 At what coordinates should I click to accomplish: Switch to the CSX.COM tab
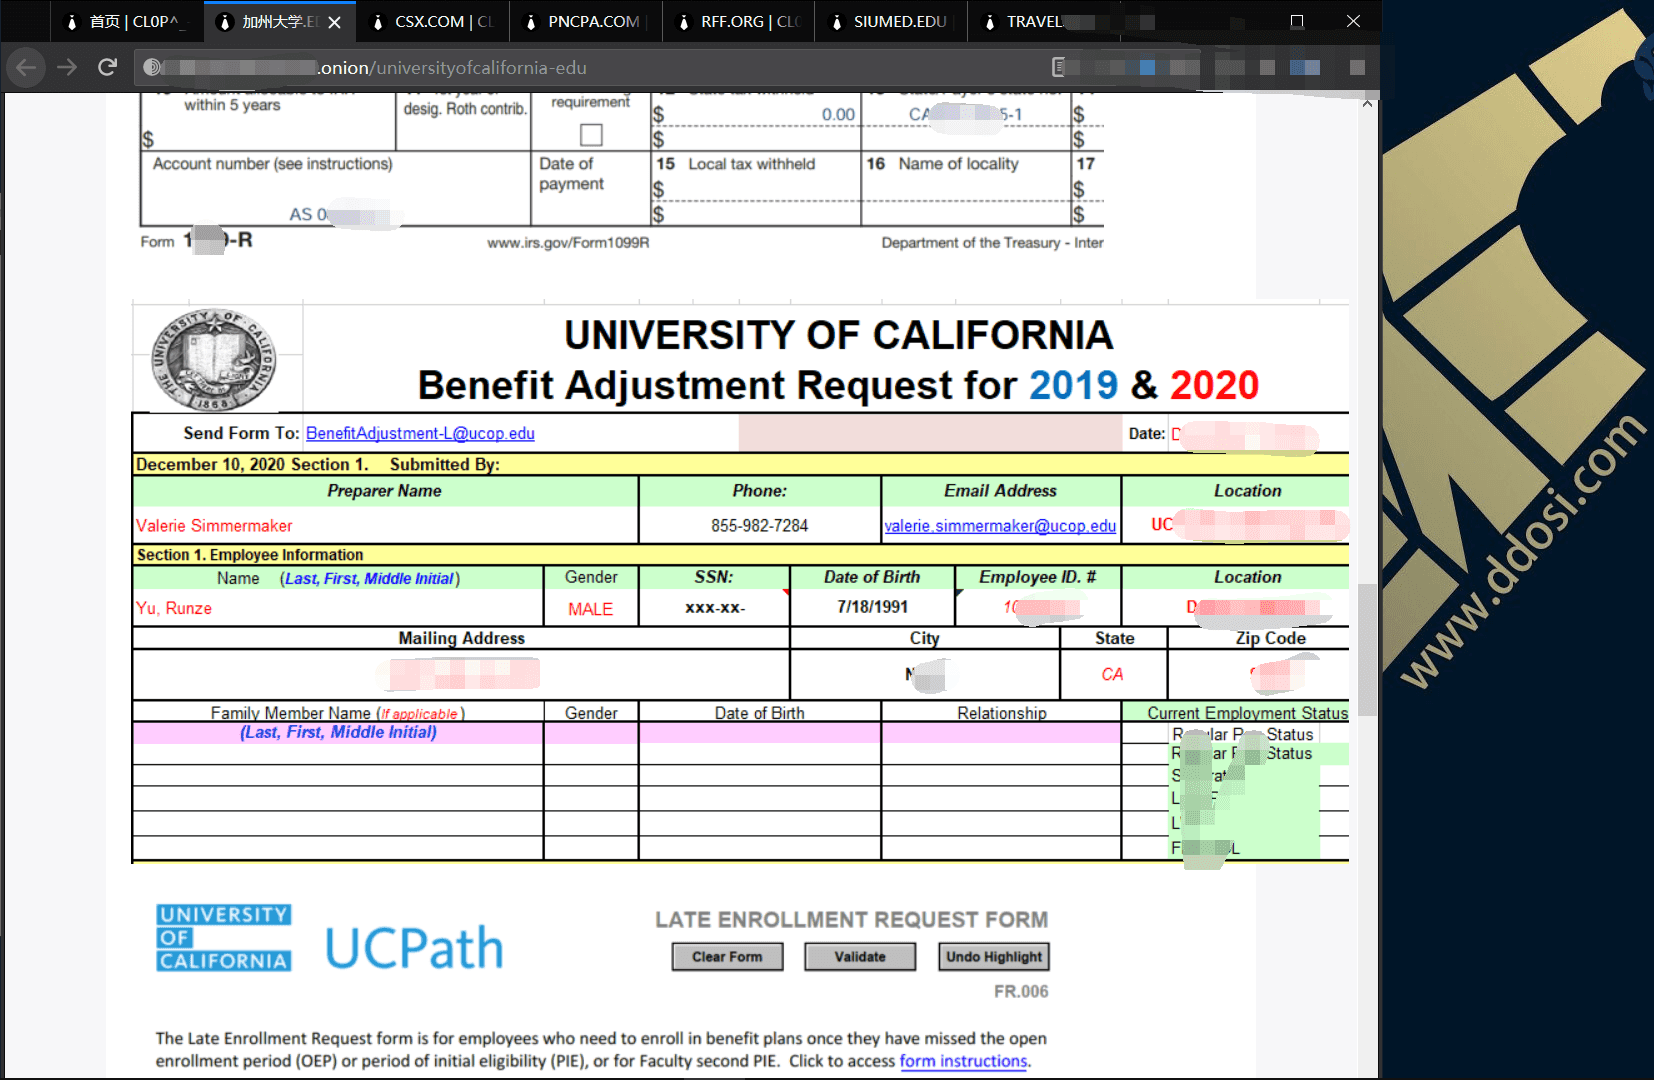click(431, 22)
